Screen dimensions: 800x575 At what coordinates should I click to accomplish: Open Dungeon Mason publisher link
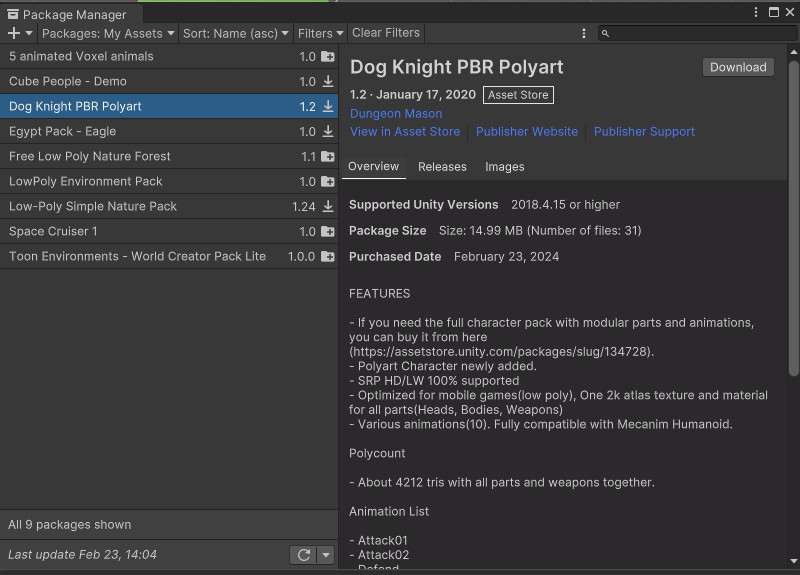[396, 113]
